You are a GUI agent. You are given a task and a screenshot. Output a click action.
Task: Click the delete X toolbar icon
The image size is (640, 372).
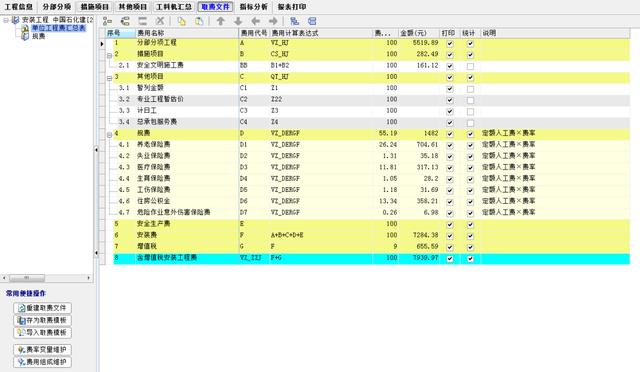[160, 21]
